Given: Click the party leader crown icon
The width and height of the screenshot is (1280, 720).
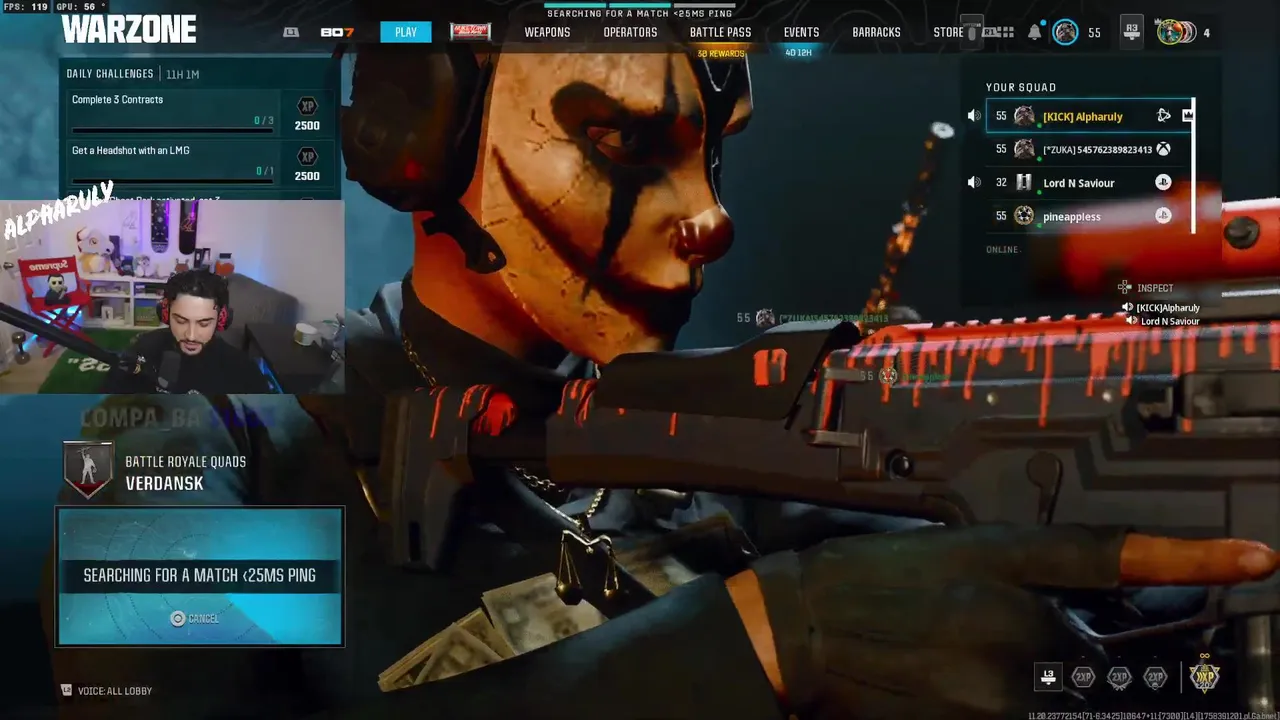Looking at the screenshot, I should coord(1187,116).
